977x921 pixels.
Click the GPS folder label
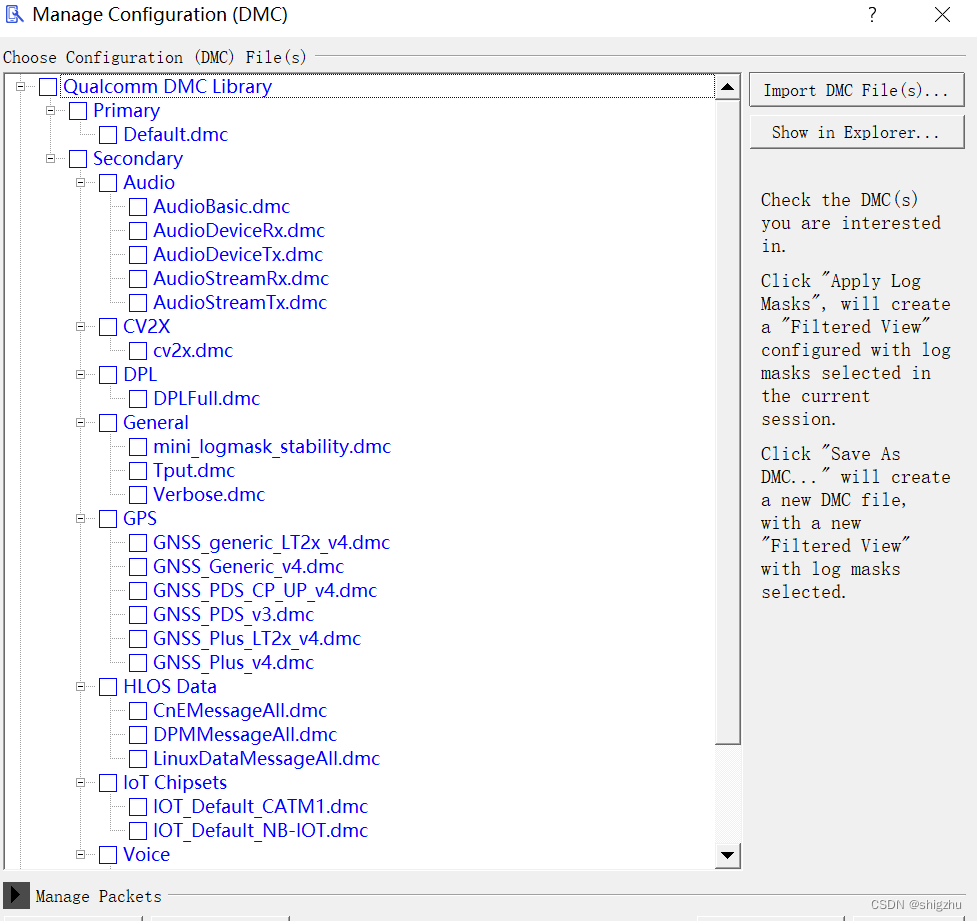140,518
